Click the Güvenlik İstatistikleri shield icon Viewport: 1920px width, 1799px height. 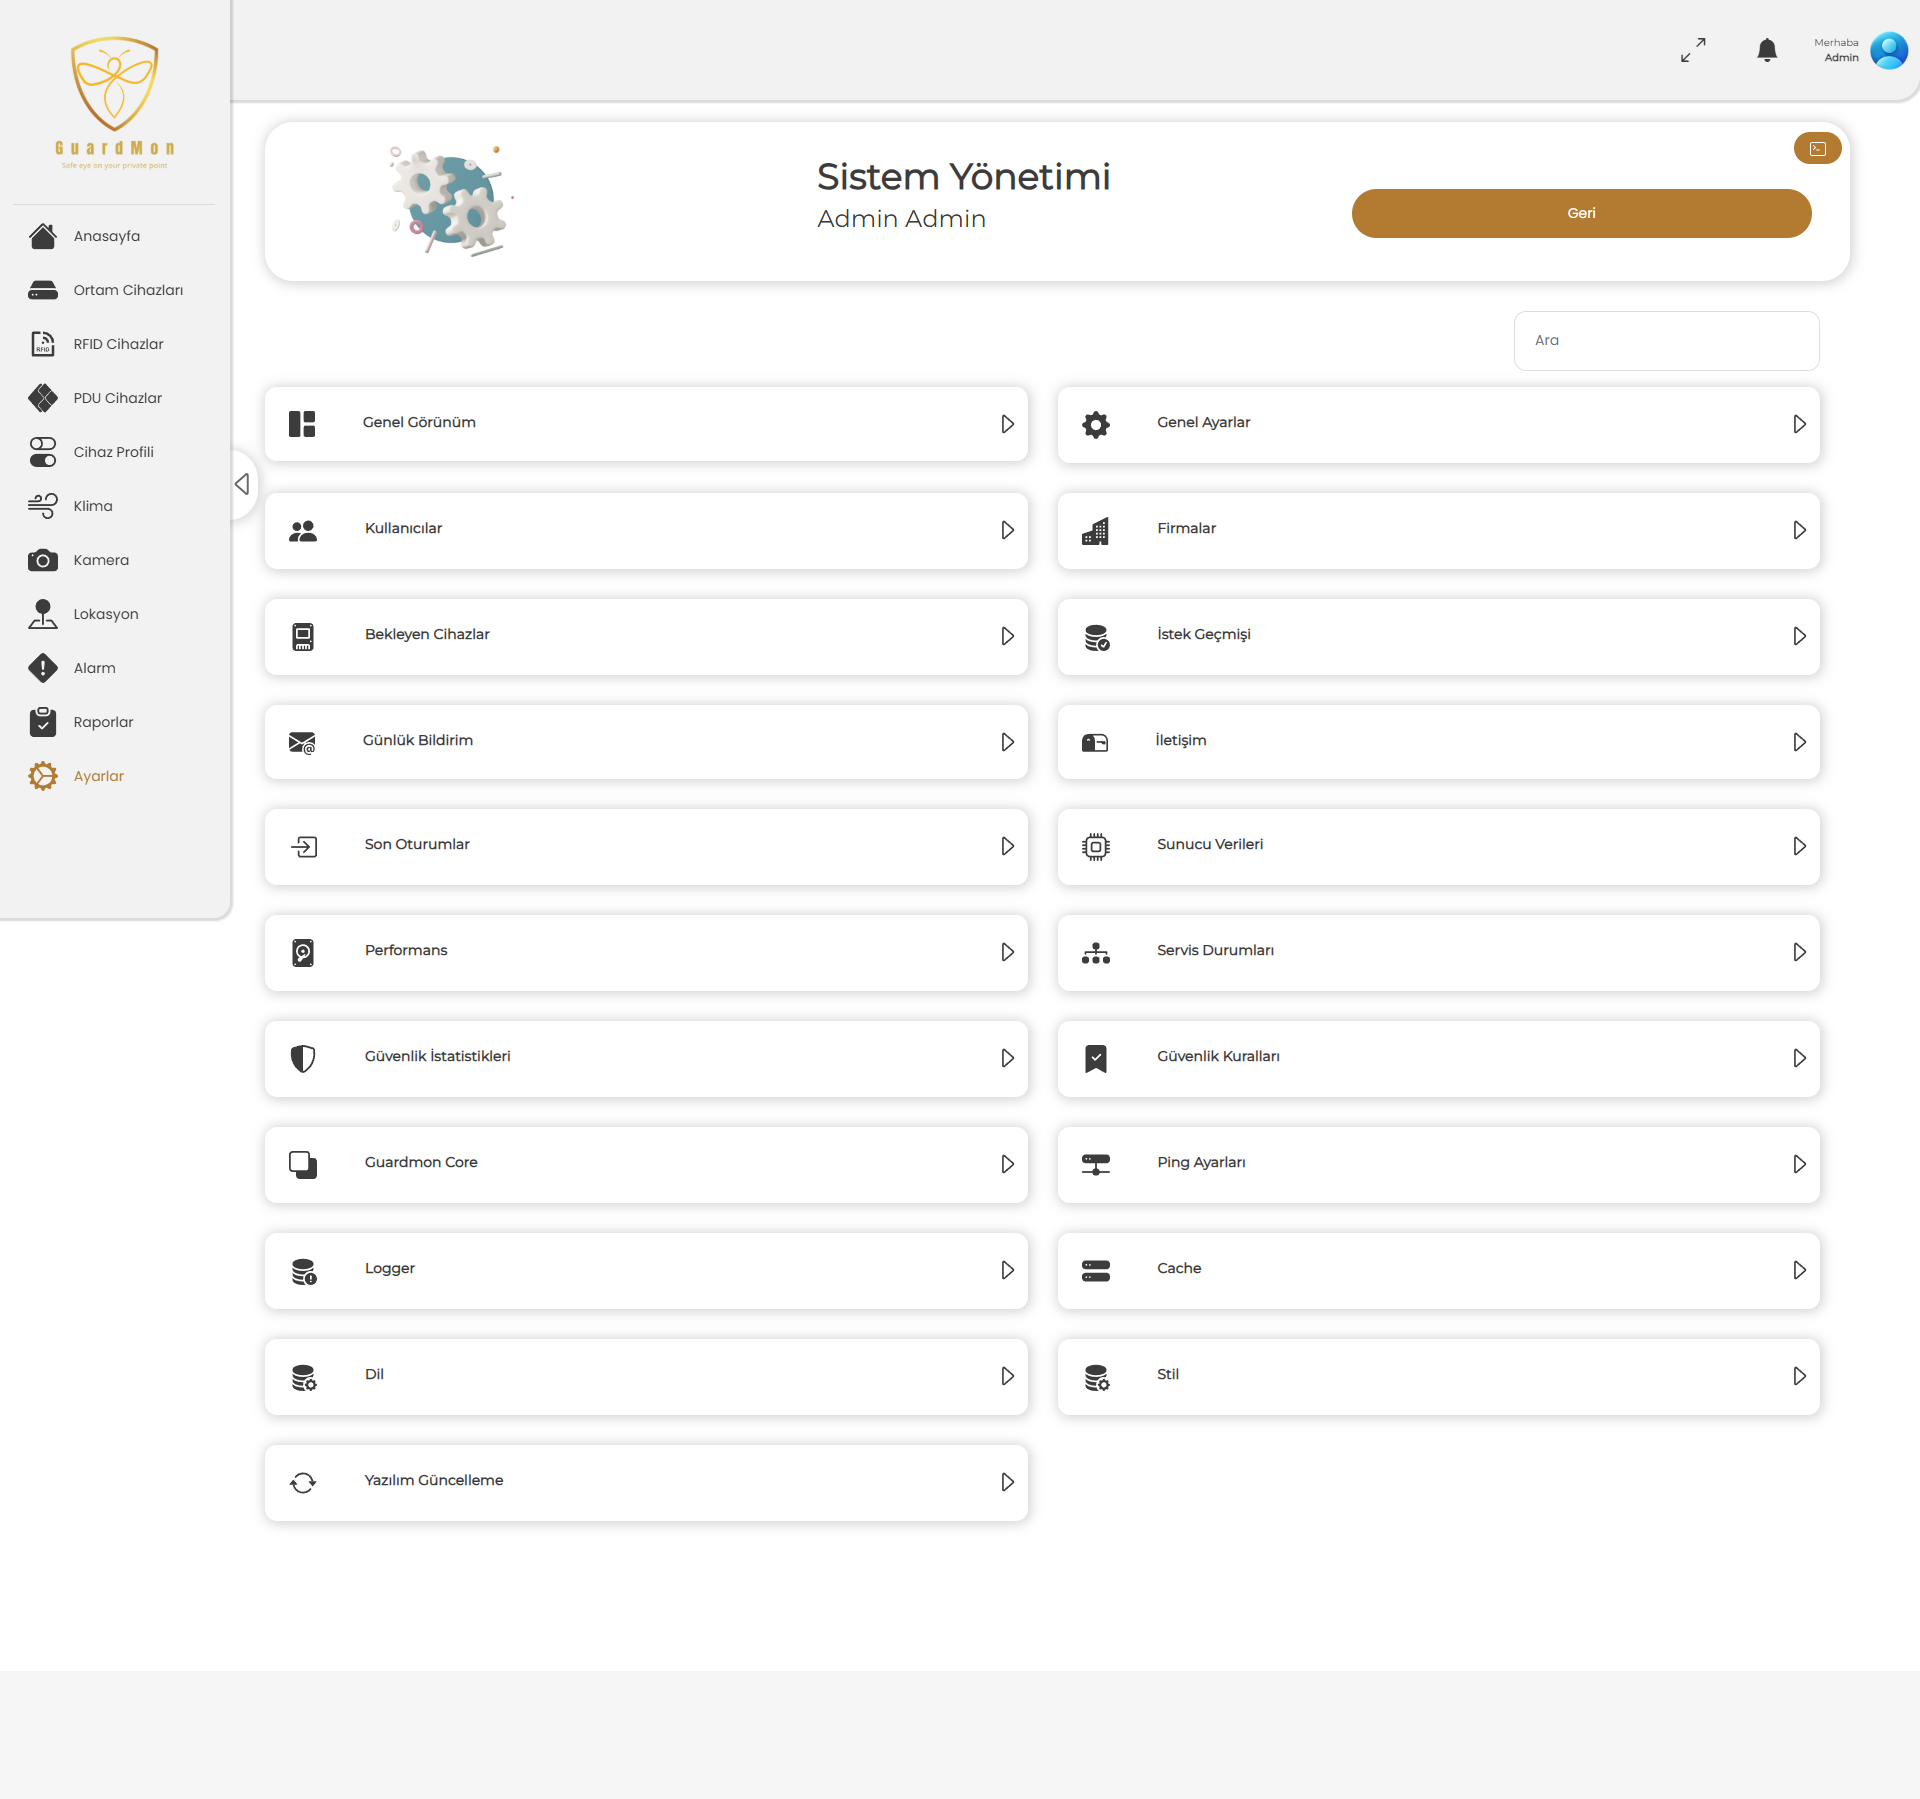coord(303,1058)
